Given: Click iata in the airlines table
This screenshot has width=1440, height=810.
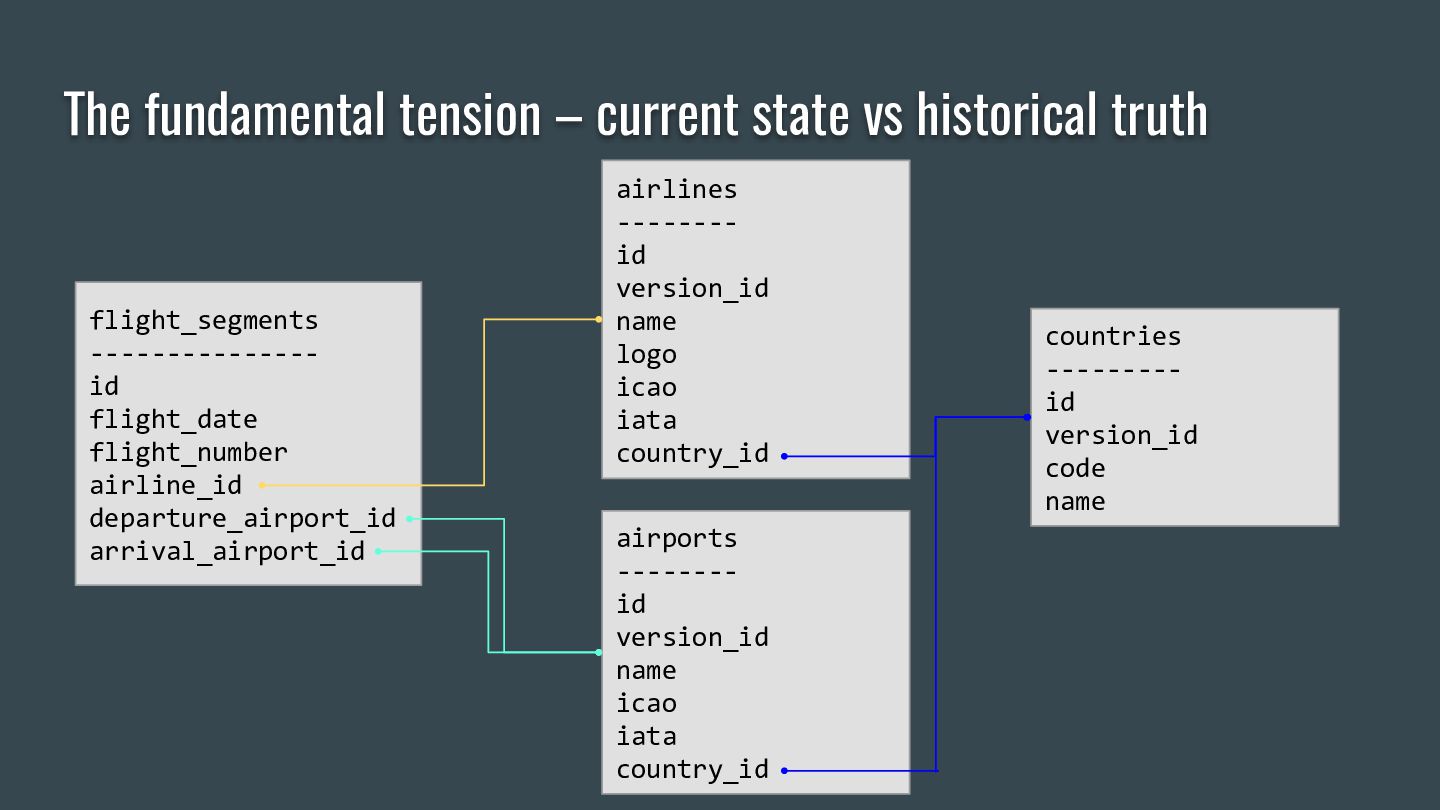Looking at the screenshot, I should coord(646,421).
